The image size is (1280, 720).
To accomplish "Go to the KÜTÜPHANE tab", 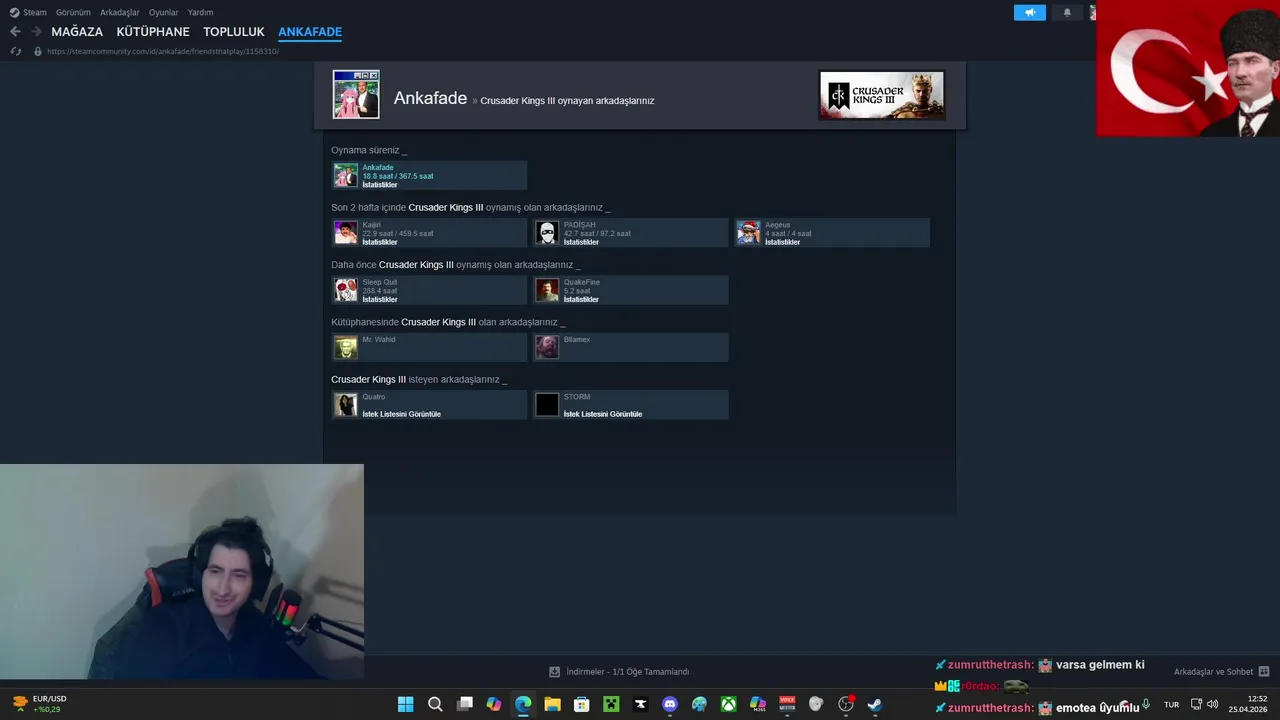I will (x=153, y=32).
